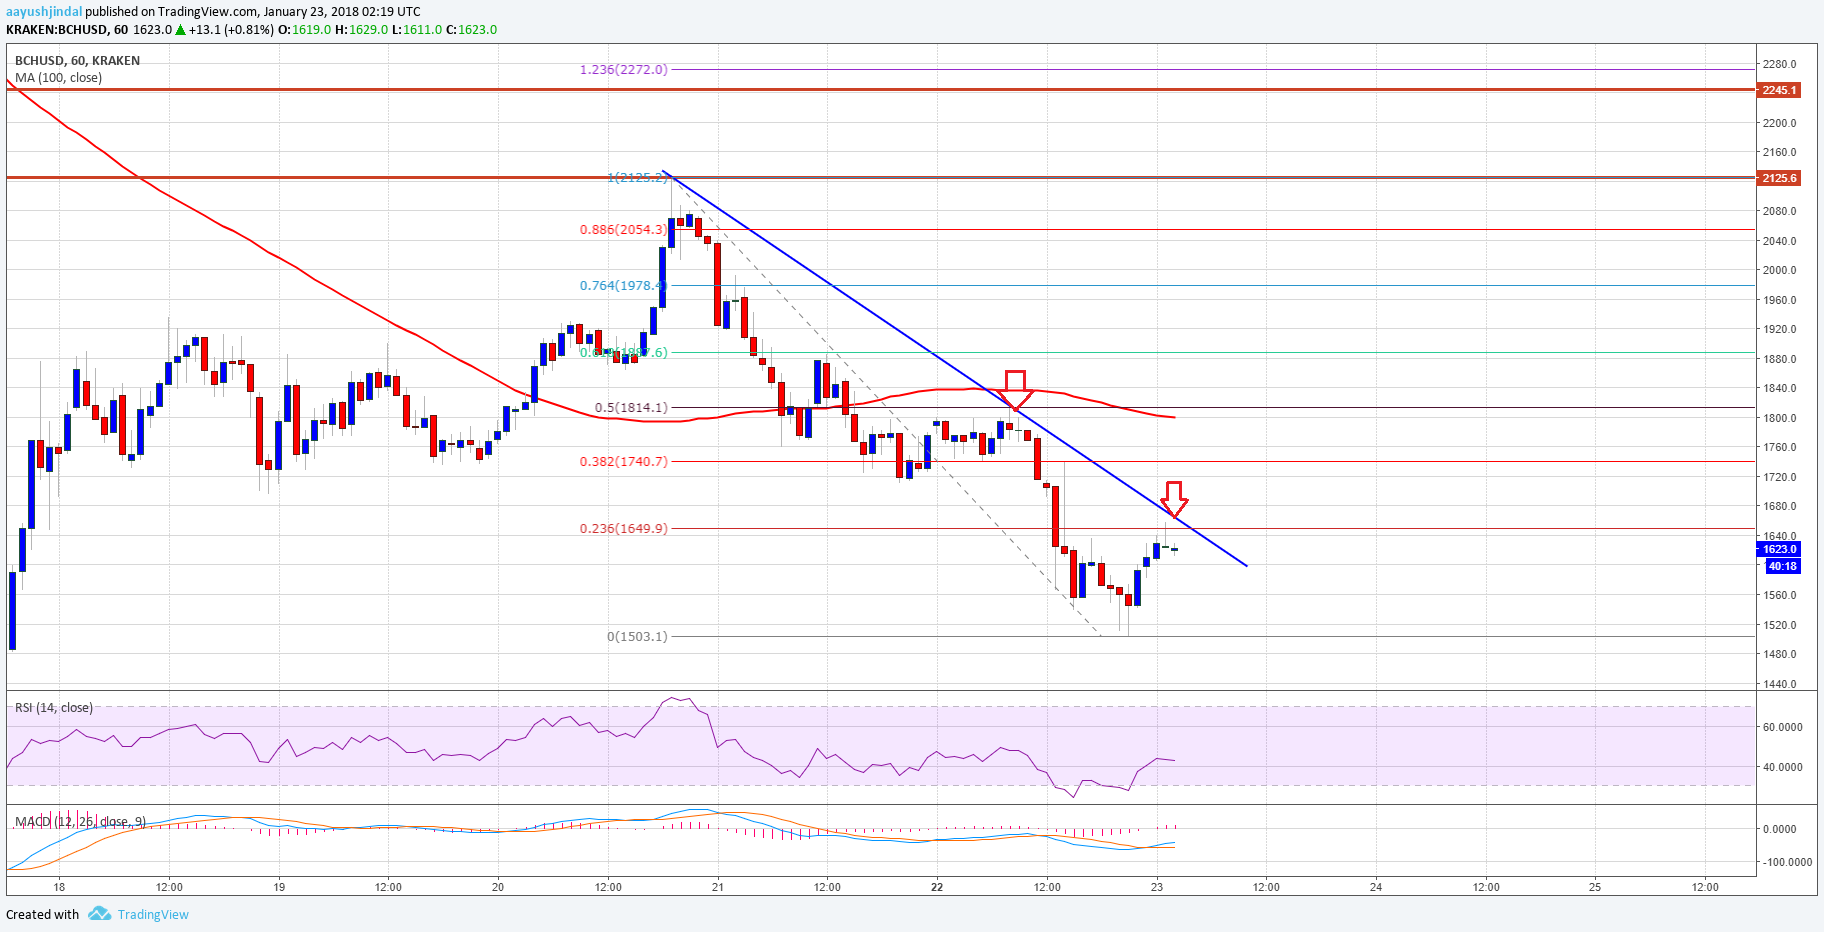This screenshot has height=932, width=1824.
Task: Click the 2245.1 red price label
Action: click(1779, 90)
